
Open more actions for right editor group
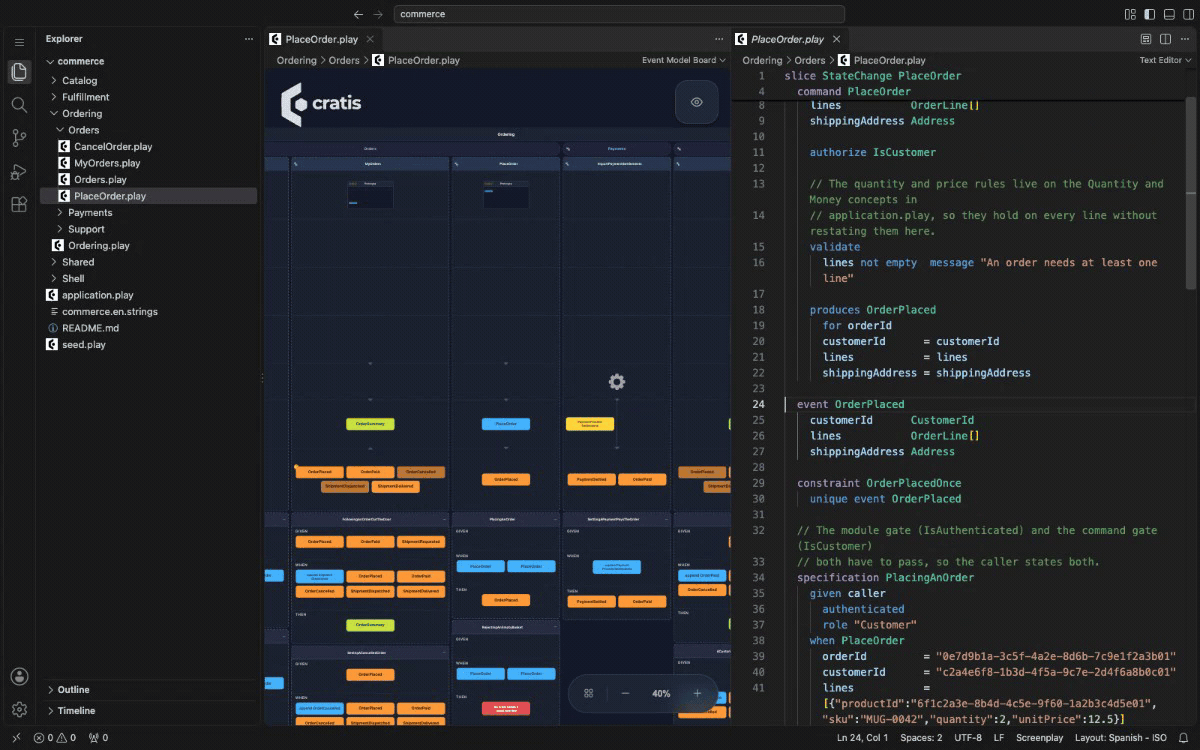1185,39
